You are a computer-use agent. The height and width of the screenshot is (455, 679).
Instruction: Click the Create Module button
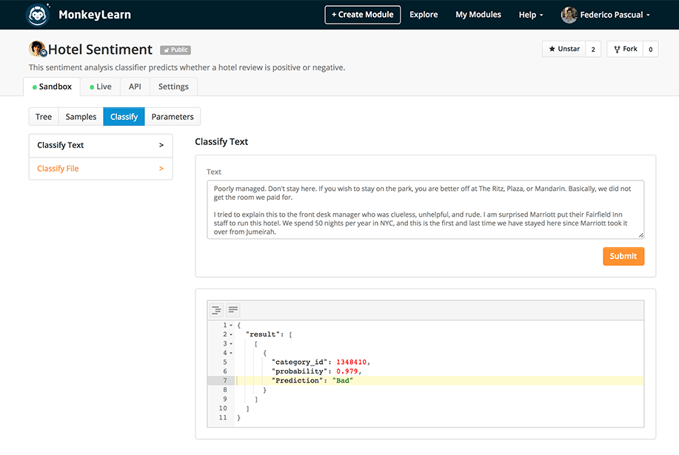[362, 15]
